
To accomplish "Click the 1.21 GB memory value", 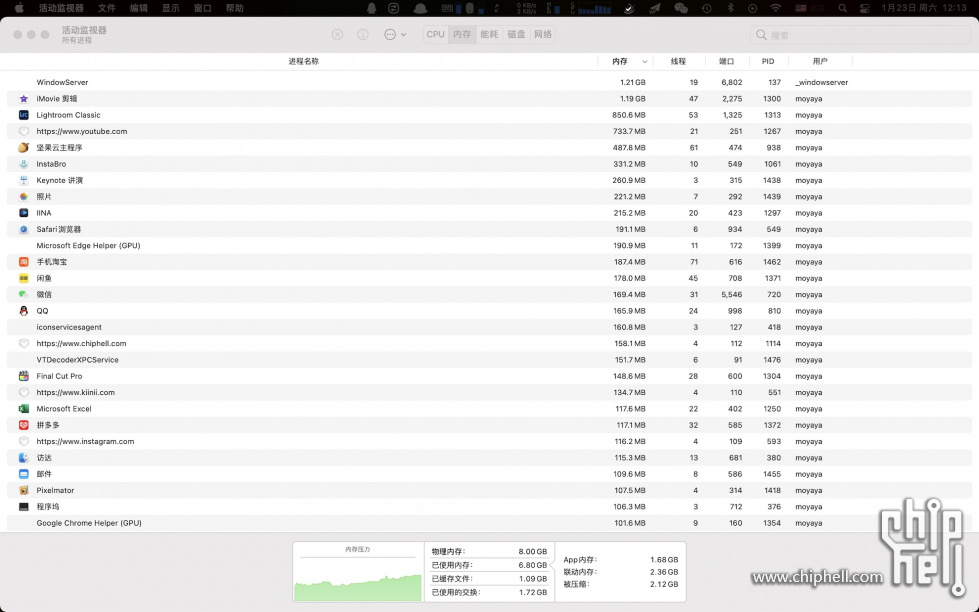I will tap(632, 82).
